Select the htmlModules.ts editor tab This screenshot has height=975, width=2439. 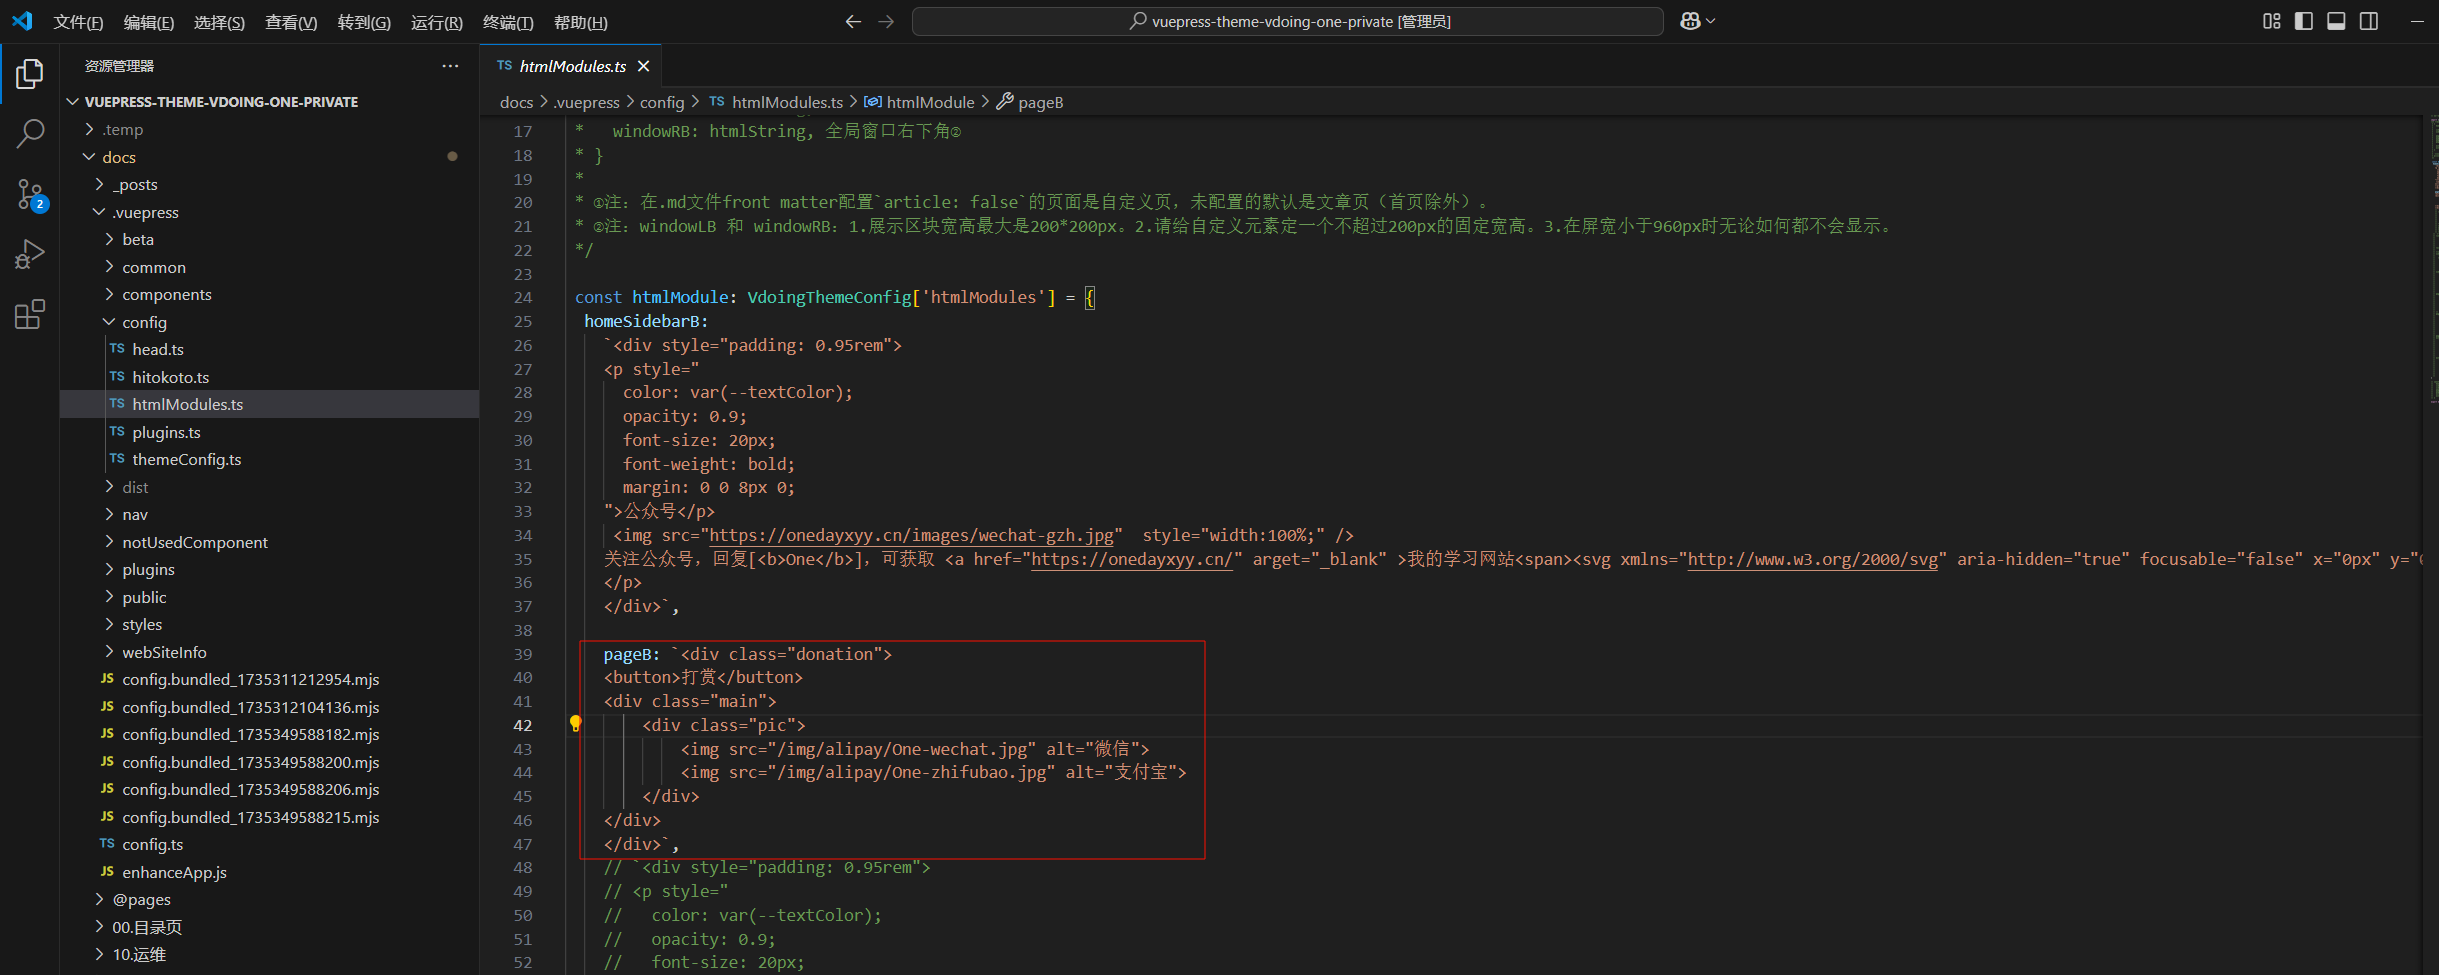pyautogui.click(x=571, y=66)
